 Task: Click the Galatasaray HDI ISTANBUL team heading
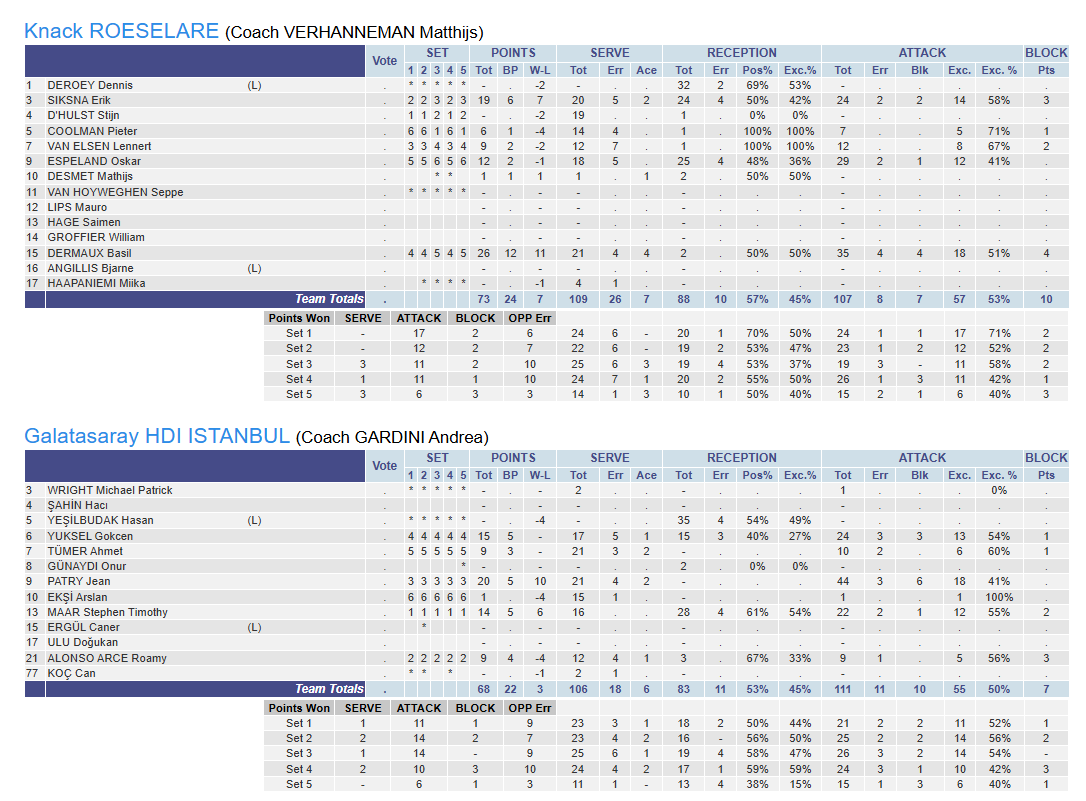pyautogui.click(x=157, y=436)
